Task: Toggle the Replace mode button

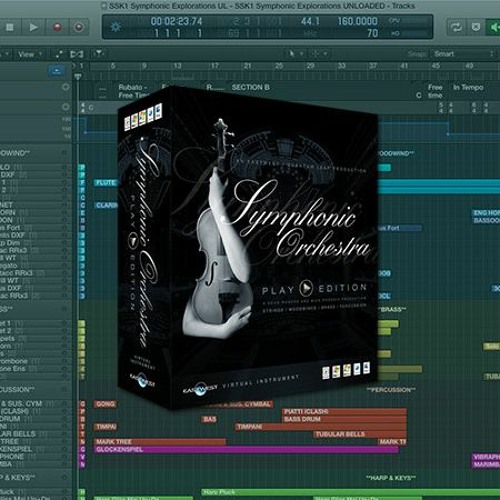Action: tap(476, 27)
